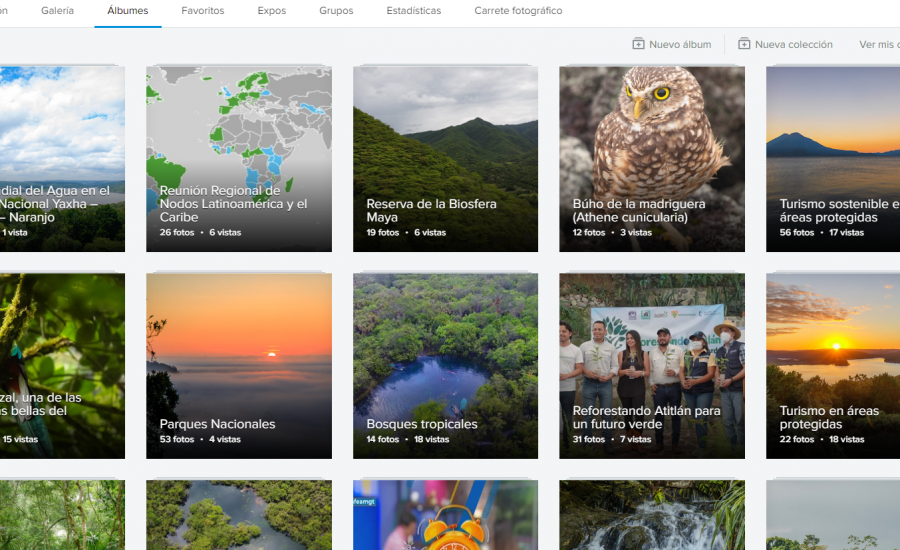
Task: Click '19 fotos • 6 vistas' text
Action: [x=406, y=233]
